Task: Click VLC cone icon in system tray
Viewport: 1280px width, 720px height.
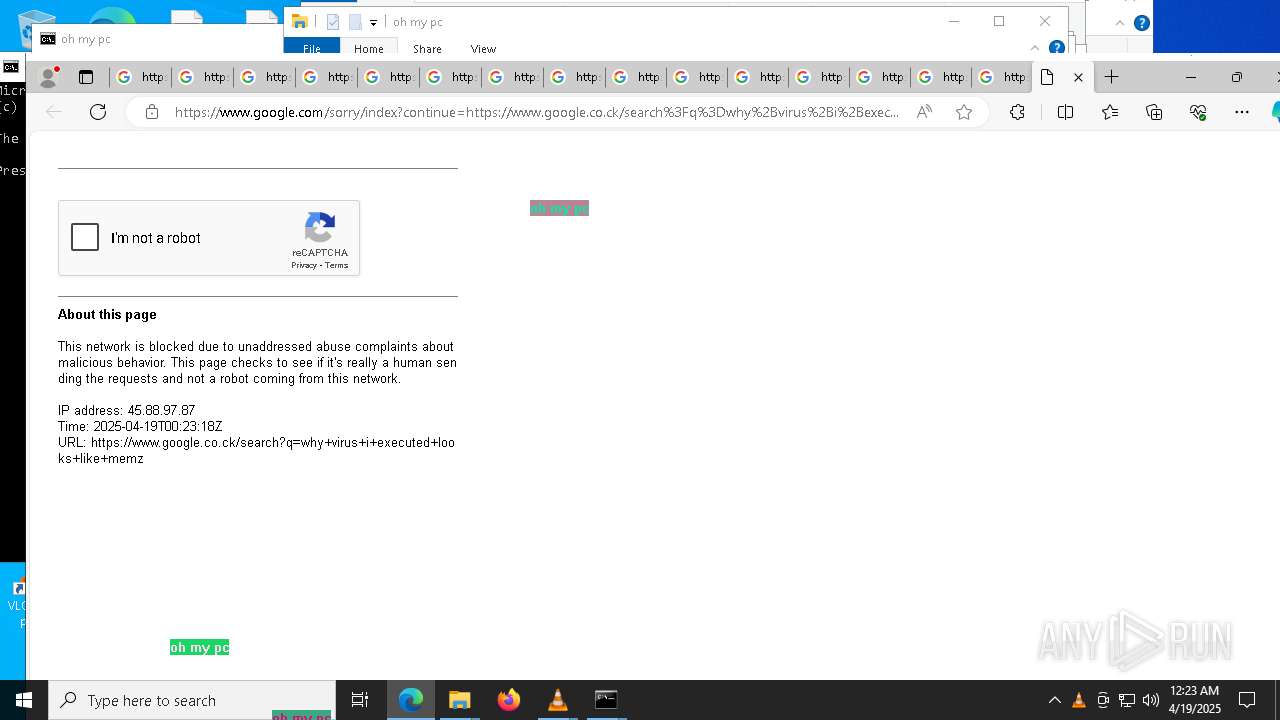Action: click(x=1079, y=700)
